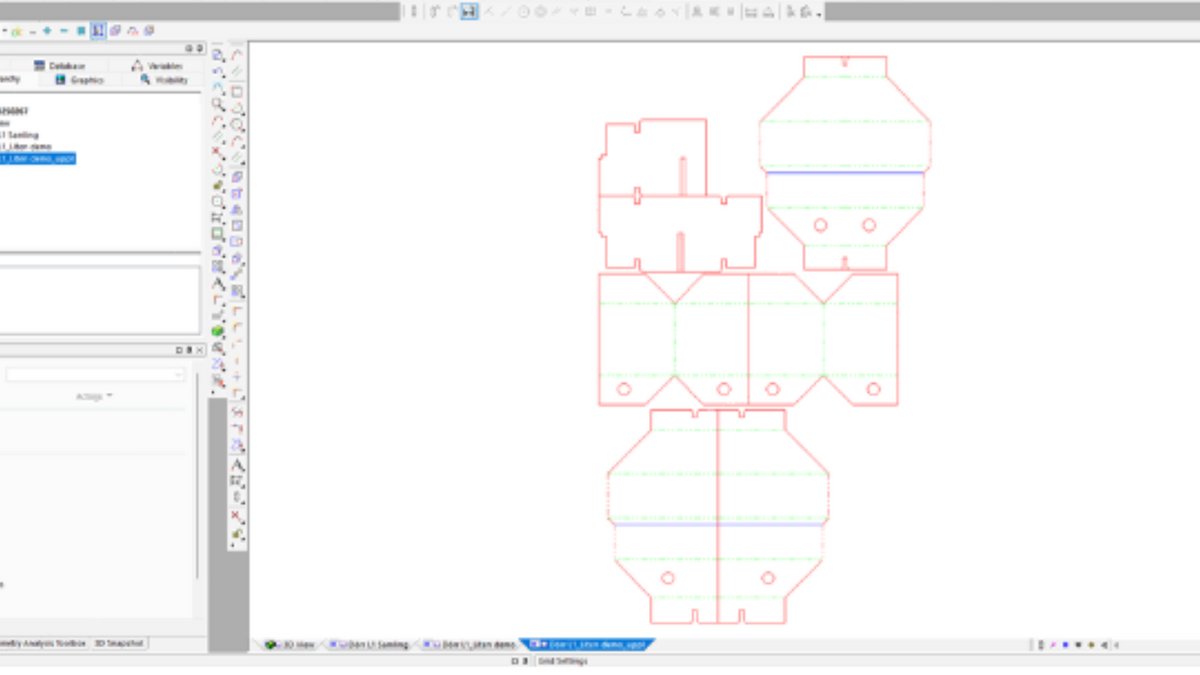Select the magnifier zoom tool in vertical toolbar
This screenshot has height=675, width=1200.
[218, 104]
